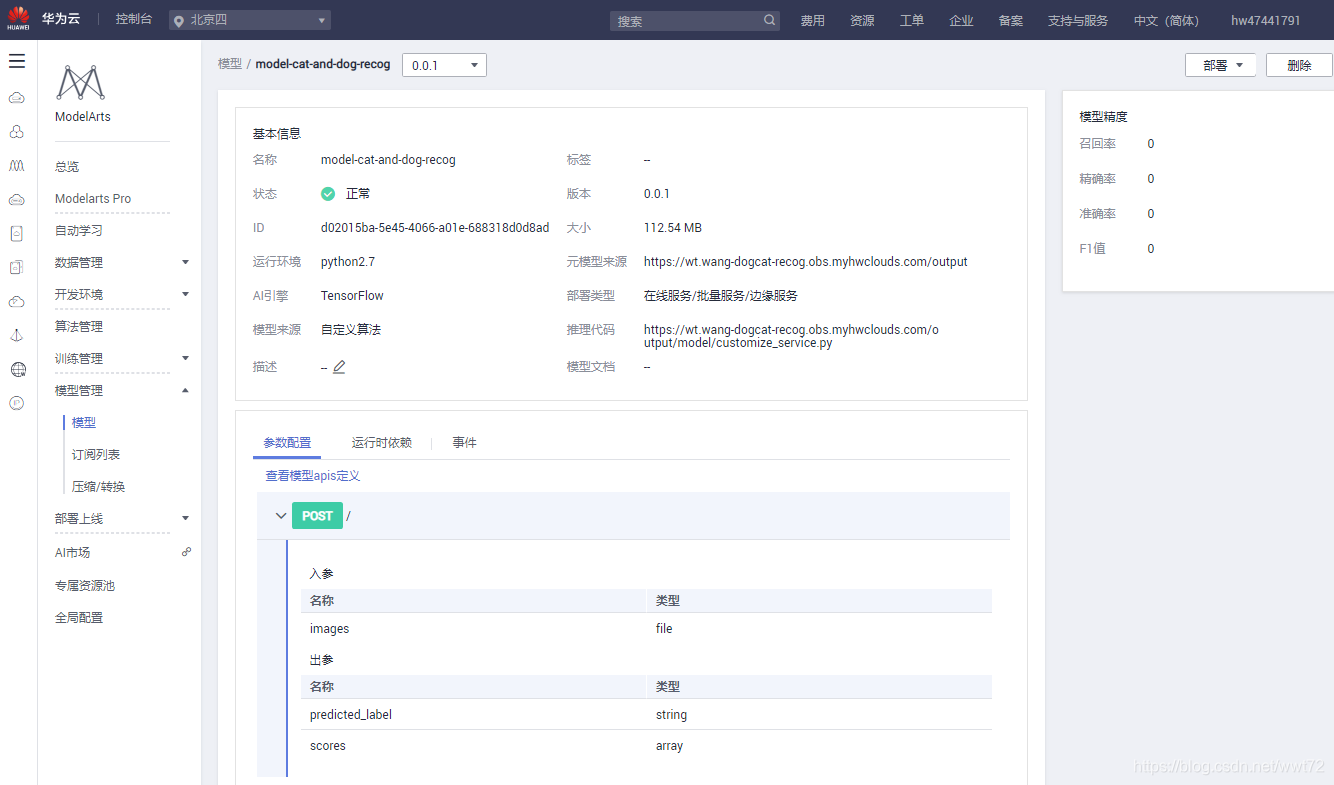Screen dimensions: 1334x785
Task: Open 费用 in the top menu
Action: click(813, 20)
